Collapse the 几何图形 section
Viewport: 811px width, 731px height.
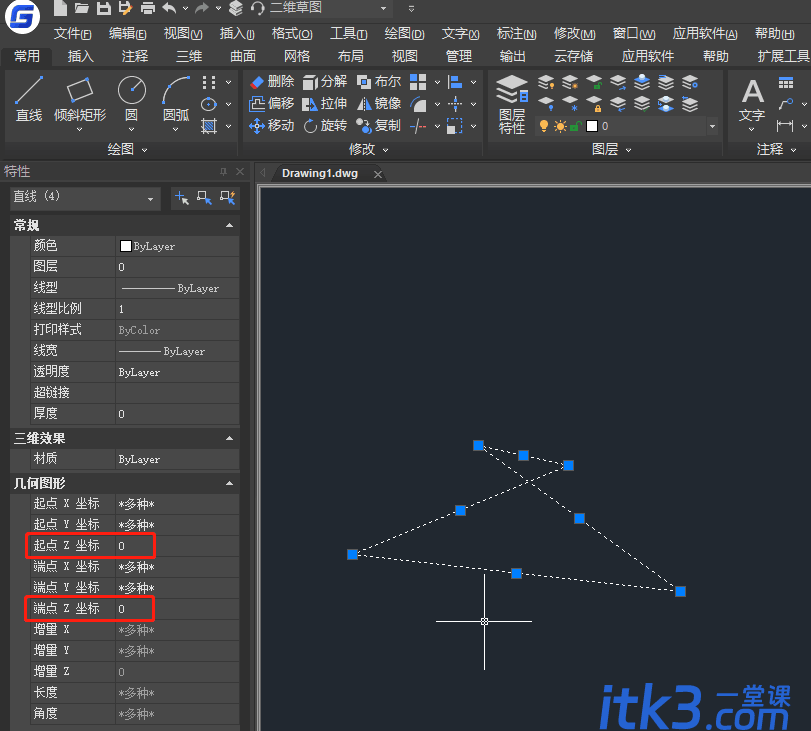tap(230, 483)
